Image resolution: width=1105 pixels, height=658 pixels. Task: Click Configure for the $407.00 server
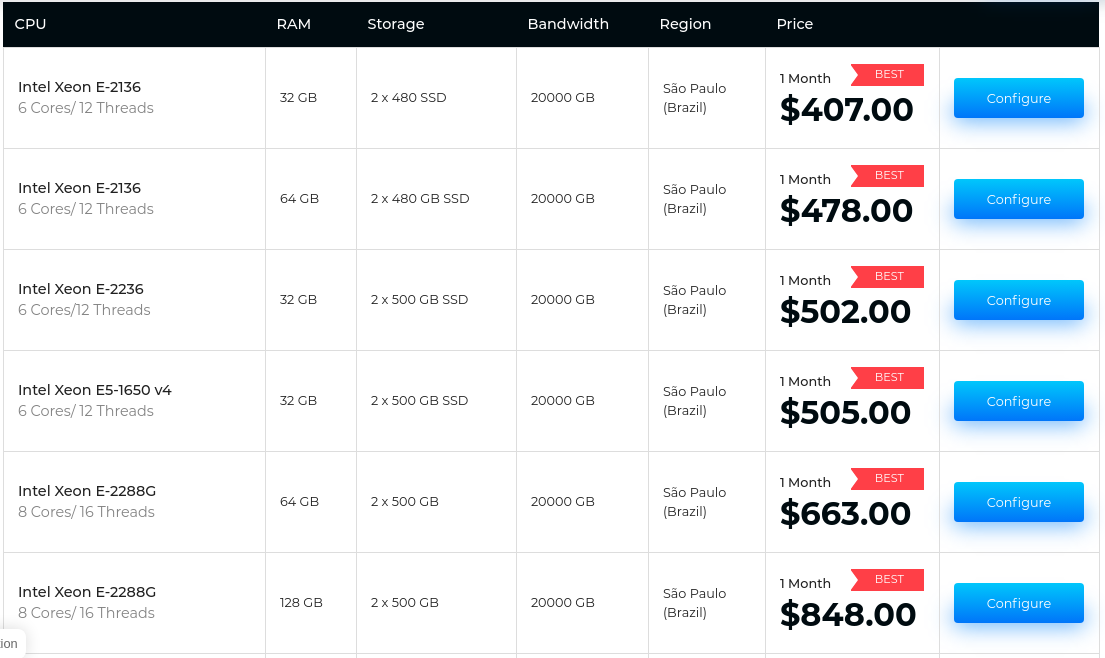(x=1018, y=98)
